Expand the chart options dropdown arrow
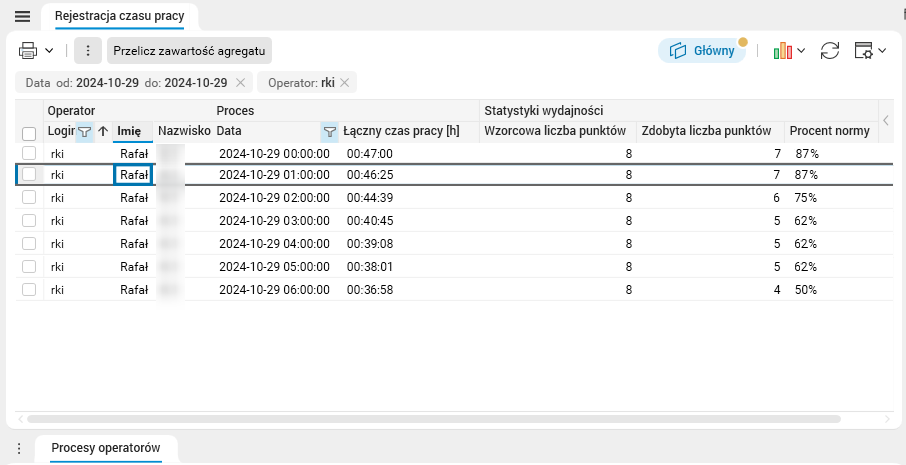Screen dimensions: 906x465 (801, 51)
